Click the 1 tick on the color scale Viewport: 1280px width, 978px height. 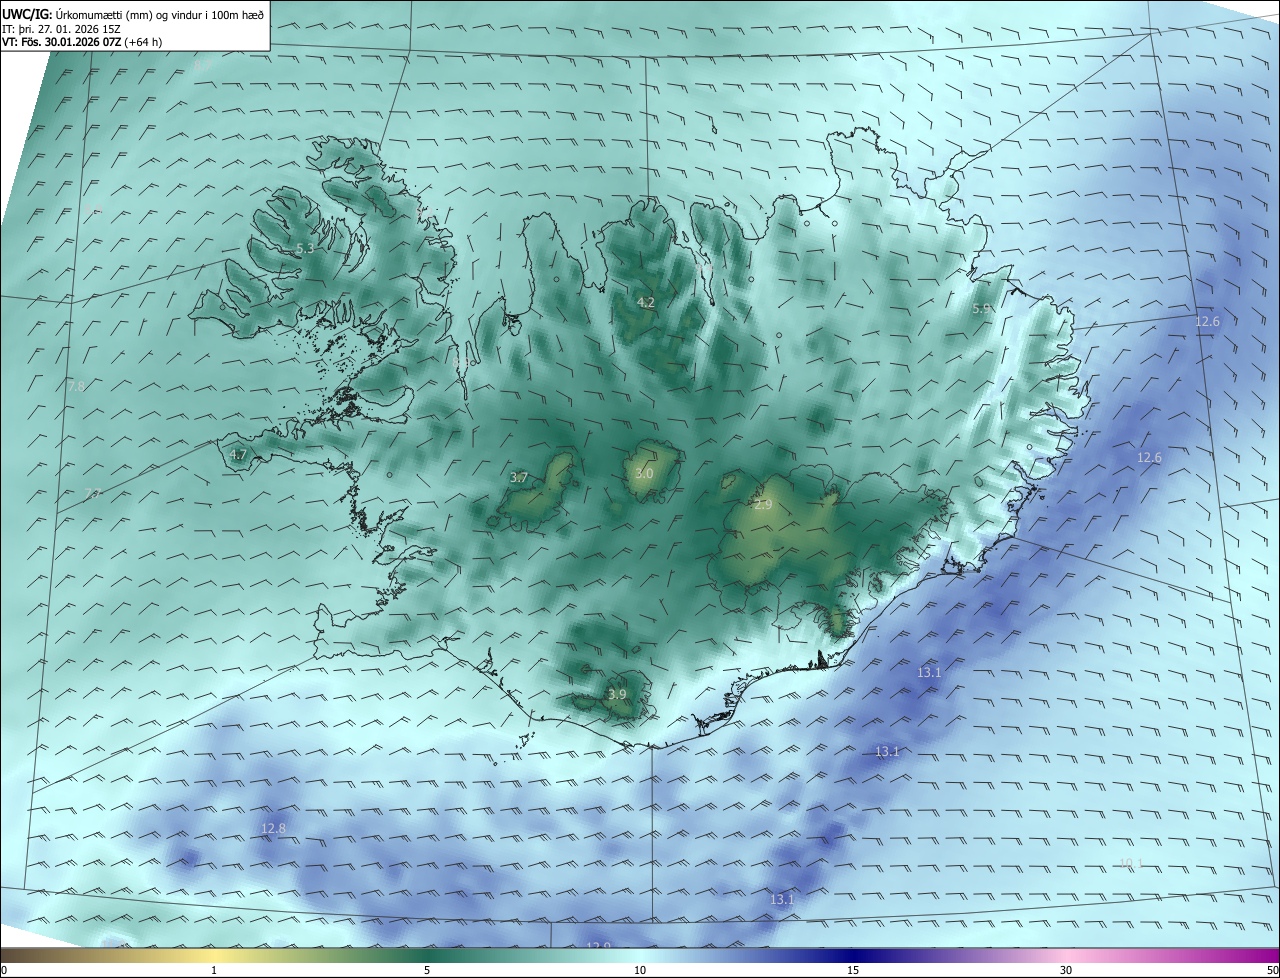[214, 970]
